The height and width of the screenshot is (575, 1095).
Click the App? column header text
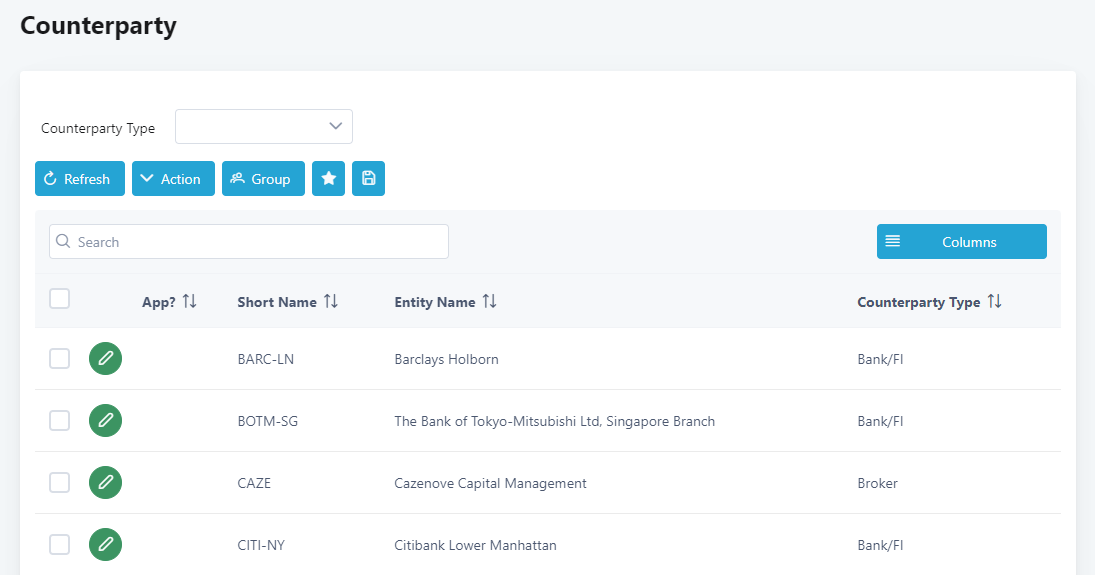tap(159, 302)
